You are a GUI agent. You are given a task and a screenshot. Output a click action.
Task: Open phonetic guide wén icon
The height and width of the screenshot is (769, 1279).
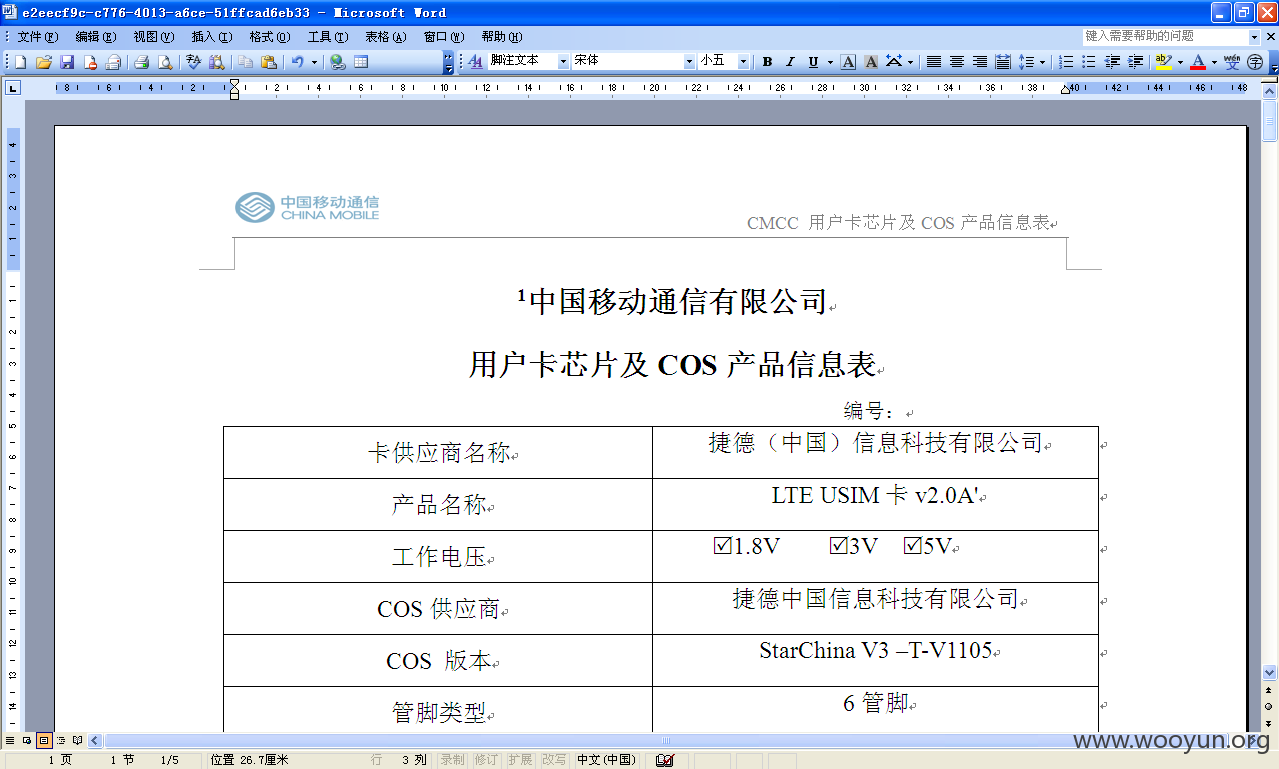pyautogui.click(x=1232, y=62)
